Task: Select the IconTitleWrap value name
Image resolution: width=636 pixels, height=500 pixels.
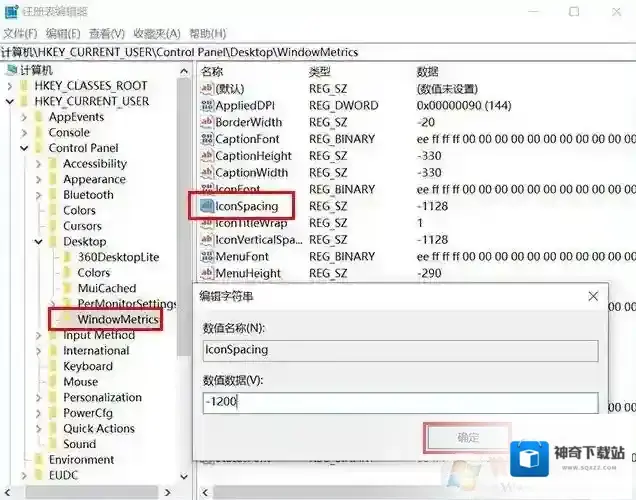Action: coord(251,223)
